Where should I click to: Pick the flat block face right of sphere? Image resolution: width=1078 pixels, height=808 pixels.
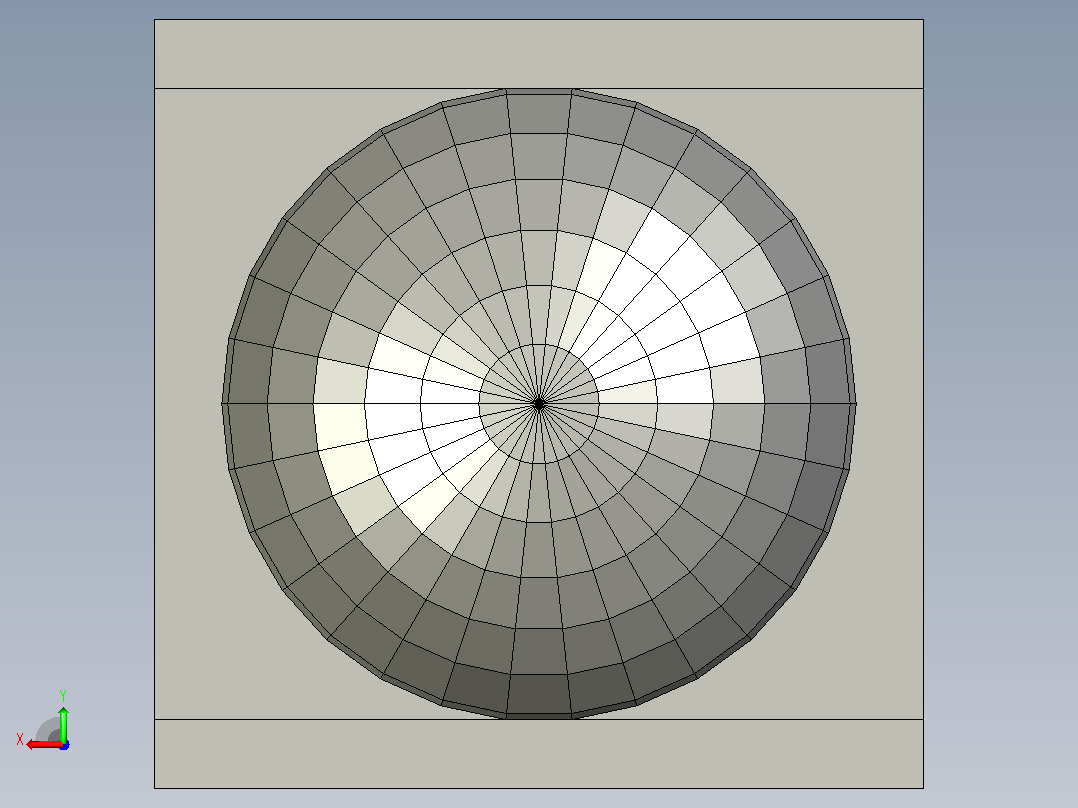click(889, 404)
